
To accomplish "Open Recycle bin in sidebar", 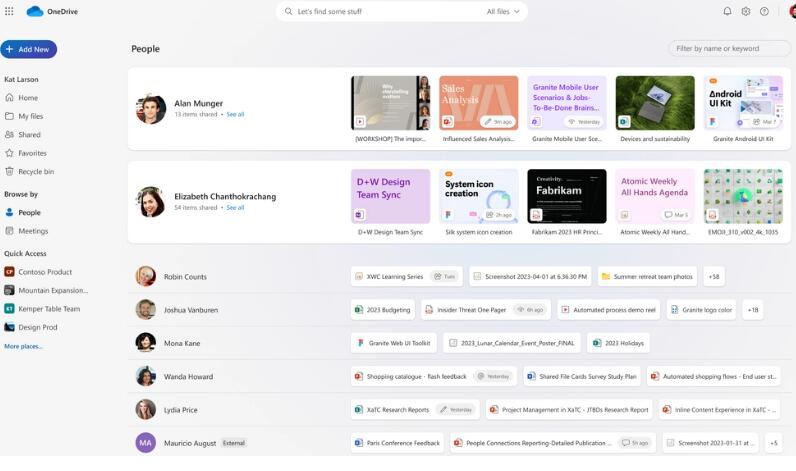I will pos(36,172).
